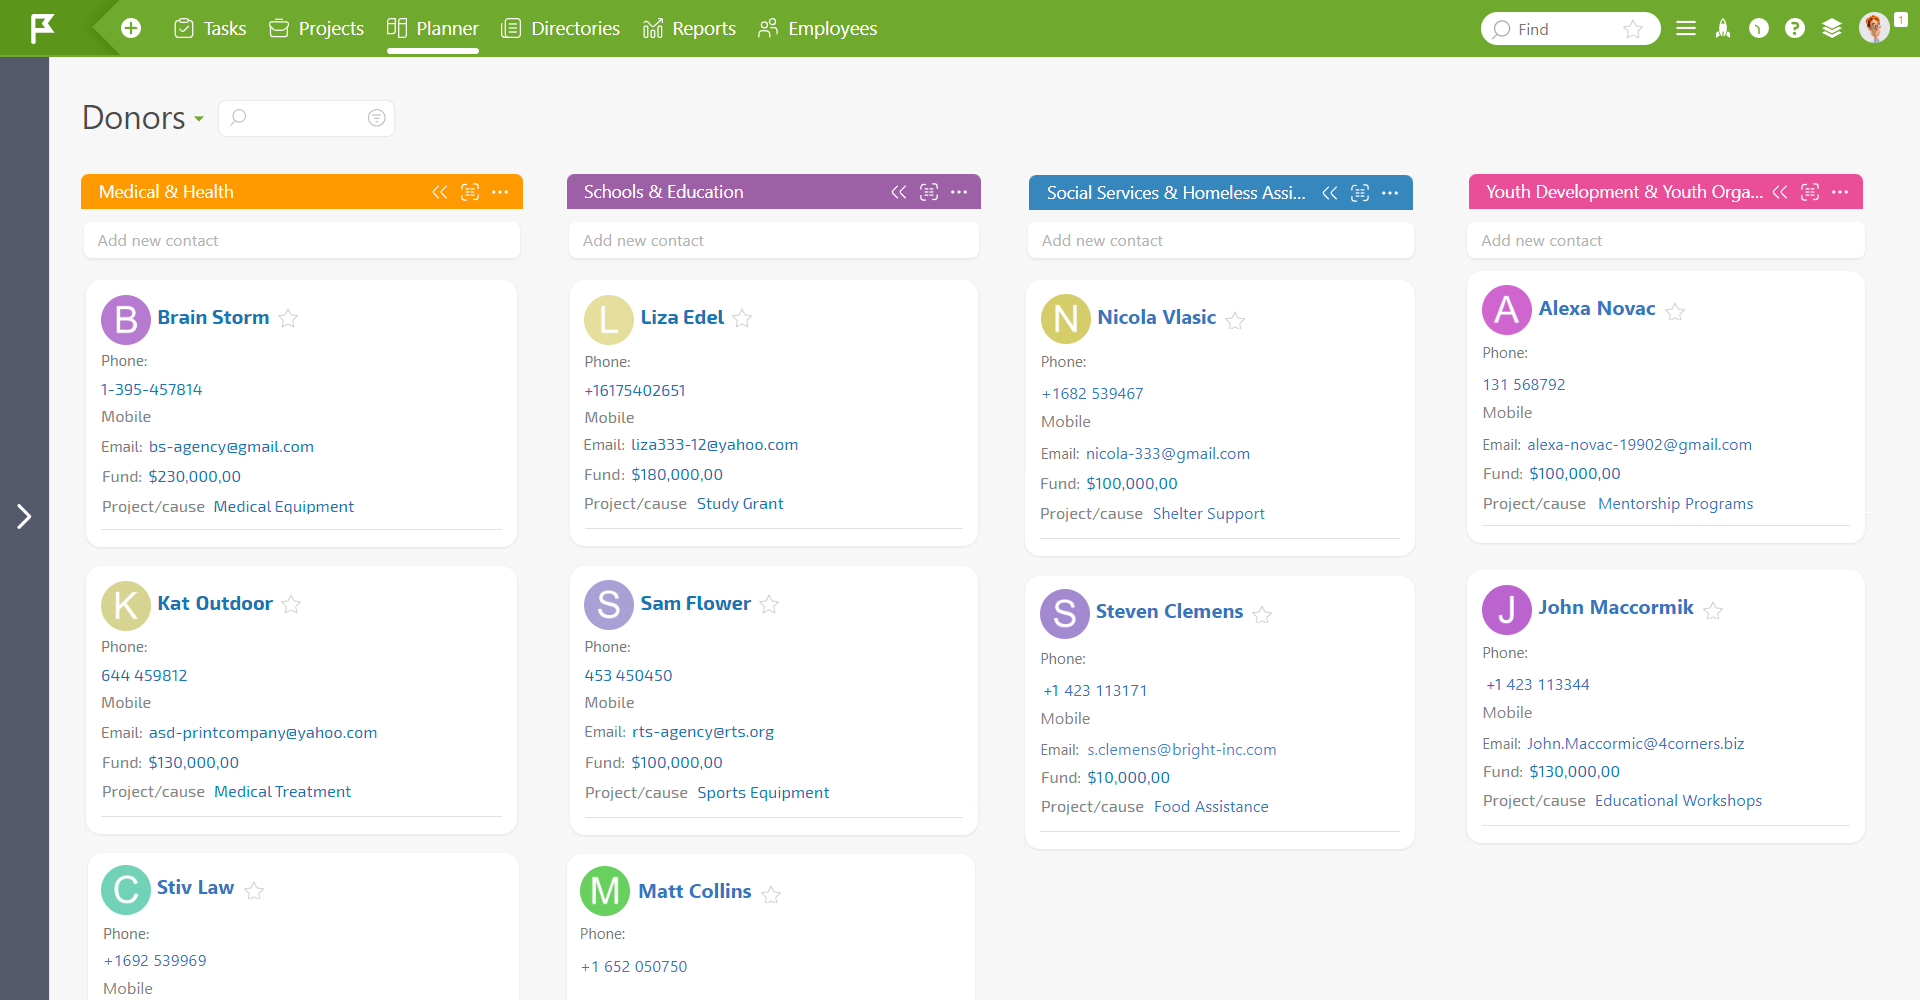The height and width of the screenshot is (1000, 1920).
Task: Star the Brain Storm contact
Action: coord(288,318)
